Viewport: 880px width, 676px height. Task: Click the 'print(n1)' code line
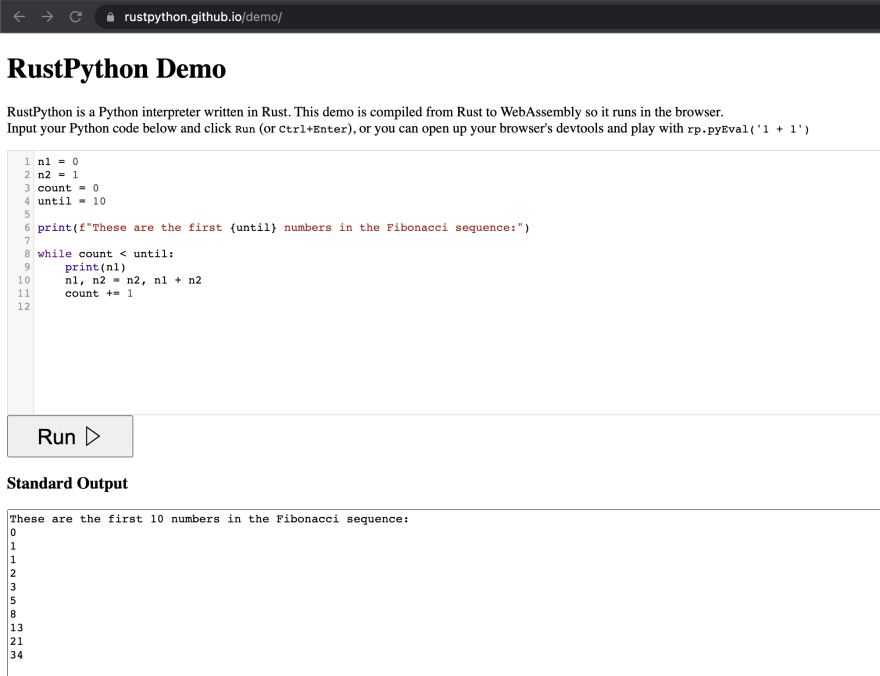coord(95,267)
